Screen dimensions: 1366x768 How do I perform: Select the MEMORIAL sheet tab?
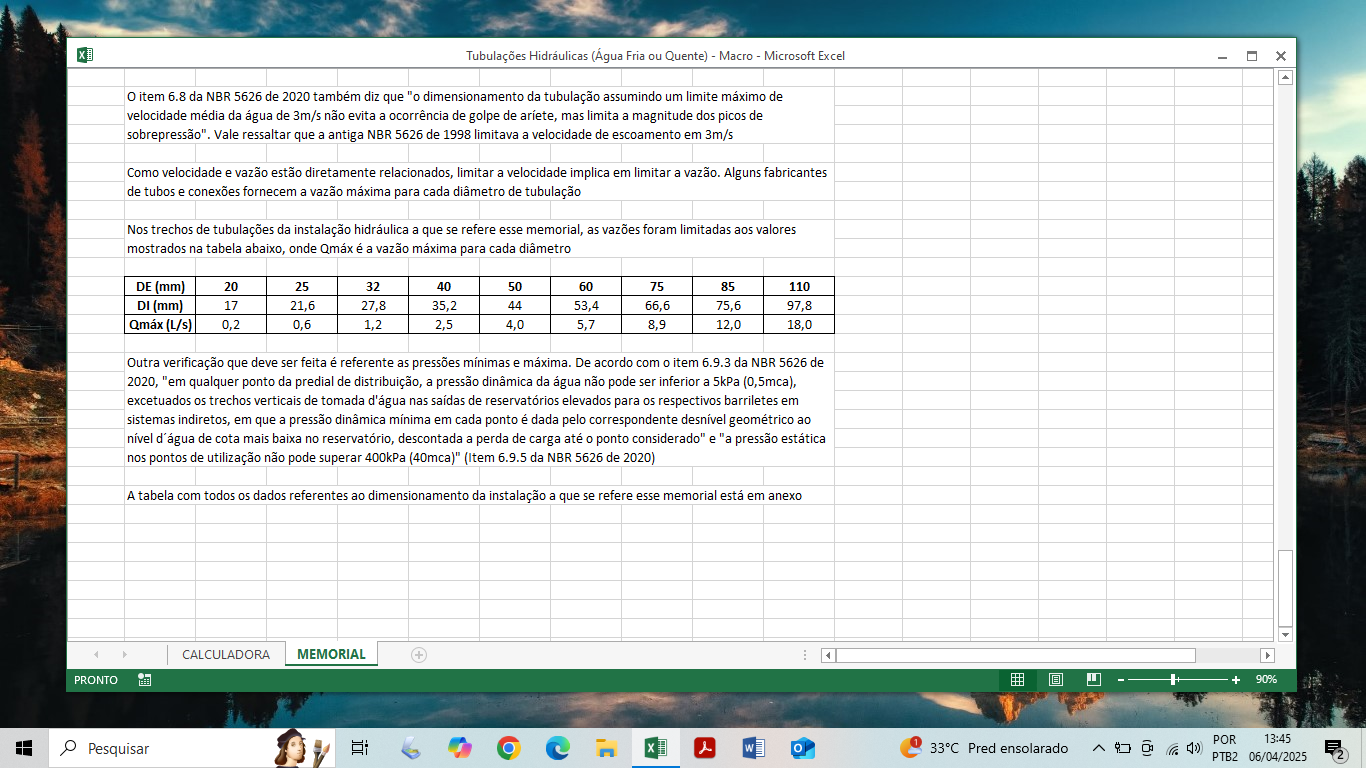tap(331, 655)
